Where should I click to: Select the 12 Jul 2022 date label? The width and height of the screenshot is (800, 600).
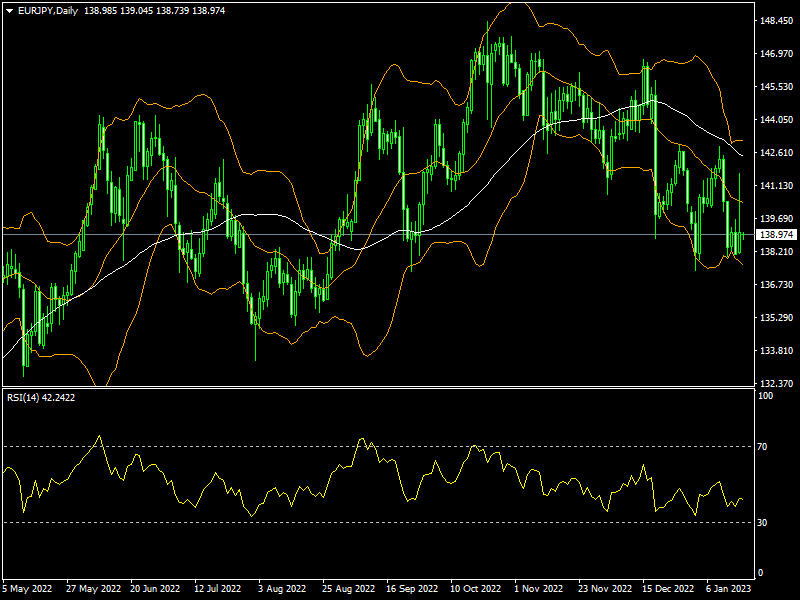(x=217, y=589)
